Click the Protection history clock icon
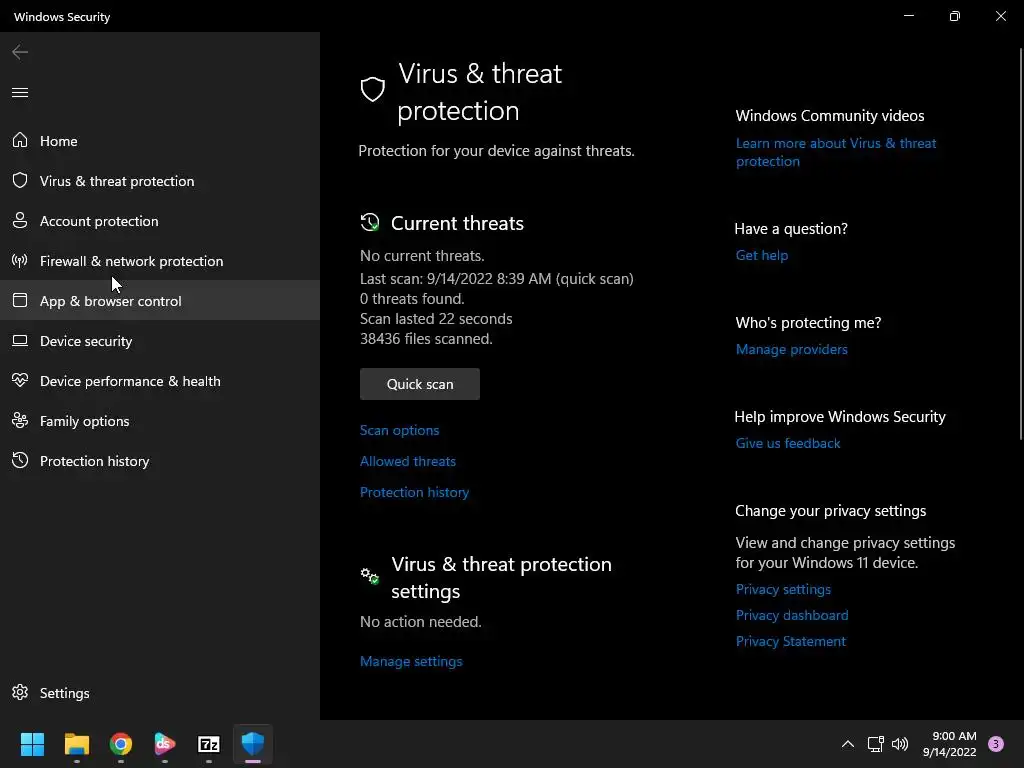 click(x=20, y=461)
